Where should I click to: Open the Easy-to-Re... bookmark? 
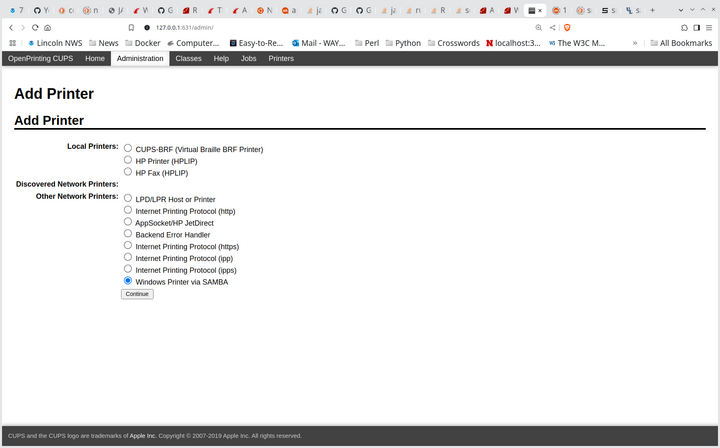[x=256, y=43]
